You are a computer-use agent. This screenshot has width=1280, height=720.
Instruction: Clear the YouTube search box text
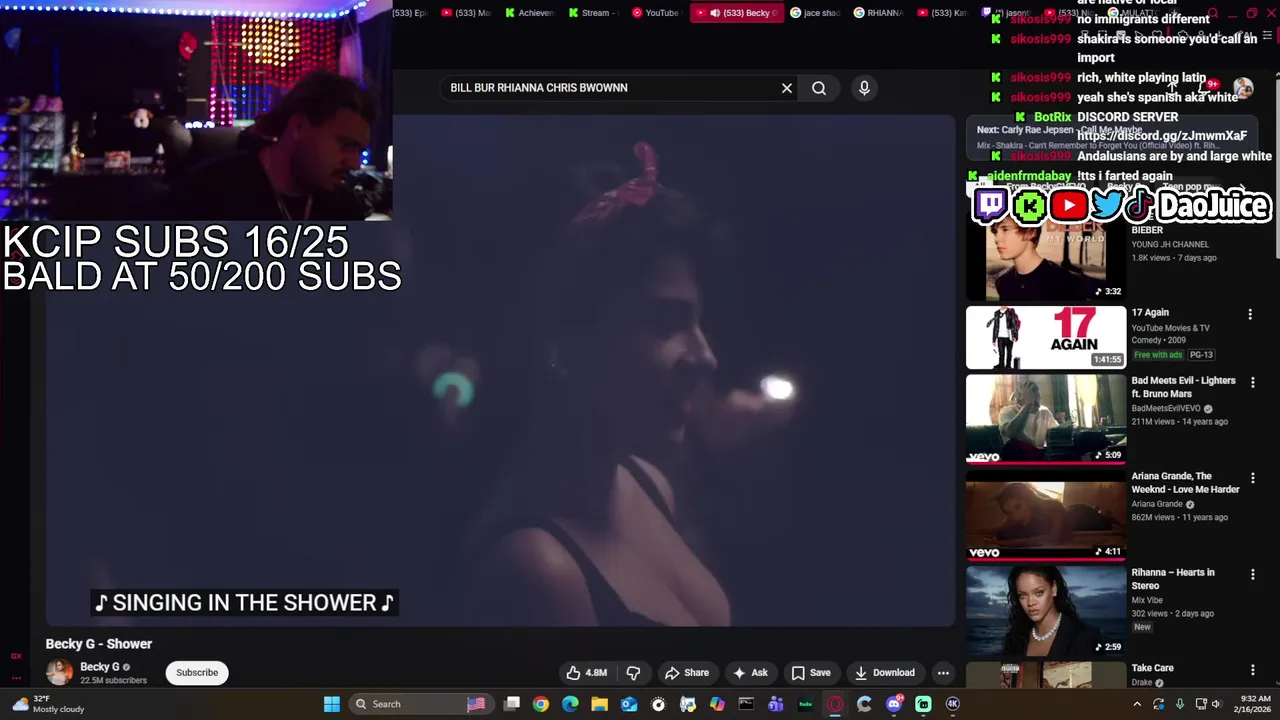[787, 88]
